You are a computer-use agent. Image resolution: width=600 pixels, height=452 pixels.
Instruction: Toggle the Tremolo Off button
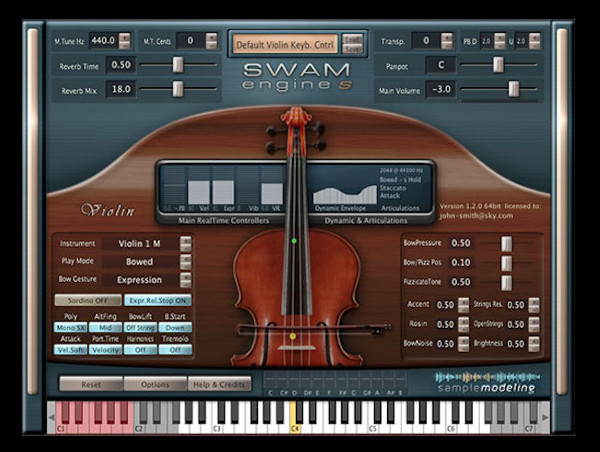(175, 350)
